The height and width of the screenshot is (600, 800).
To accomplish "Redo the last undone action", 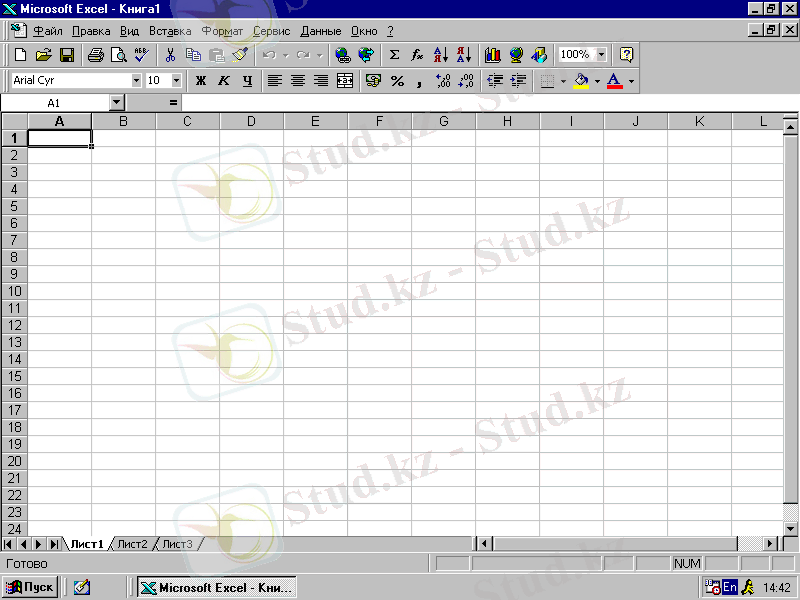I will tap(303, 55).
